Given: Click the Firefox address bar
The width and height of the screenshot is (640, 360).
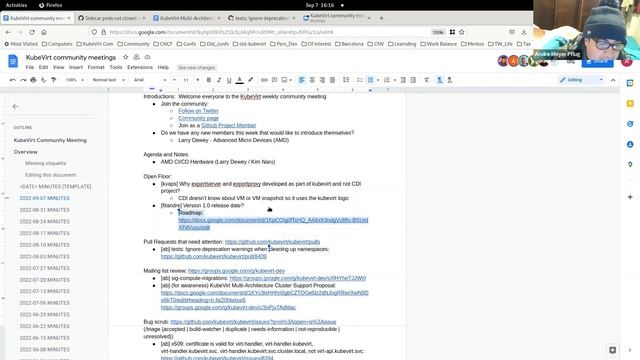Looking at the screenshot, I should (x=261, y=32).
